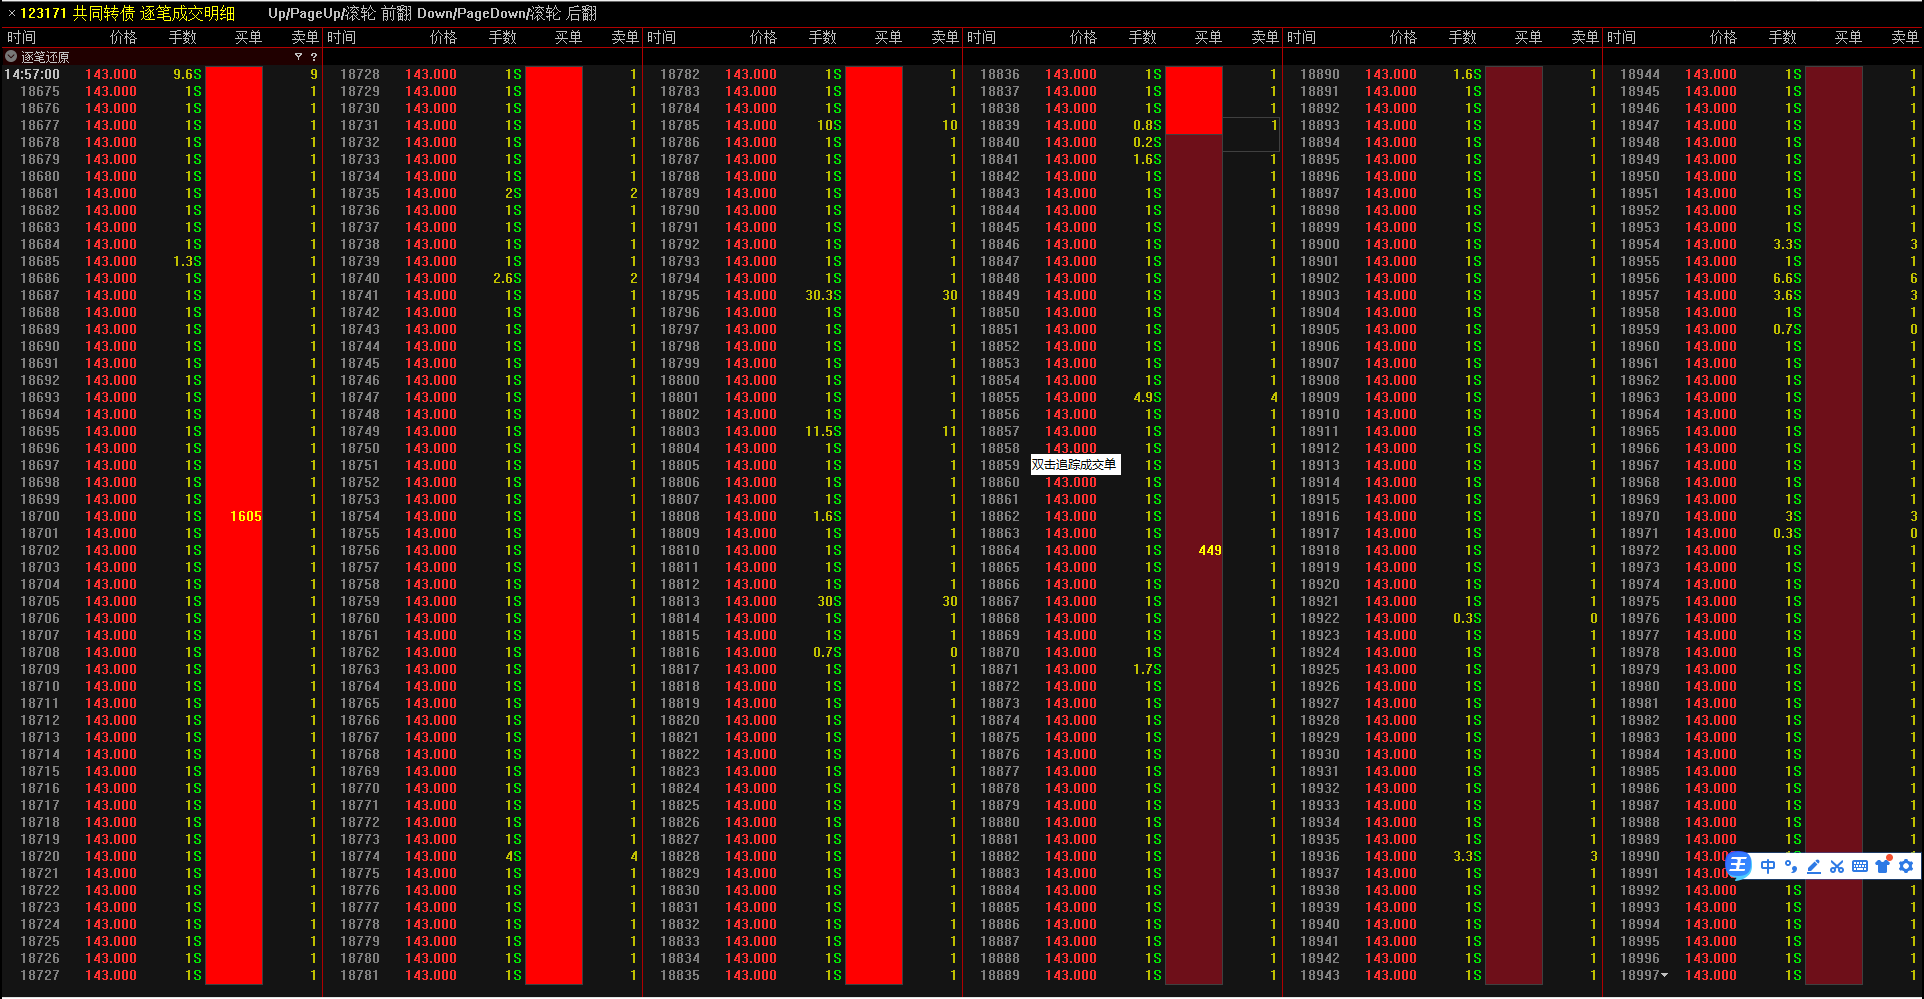The width and height of the screenshot is (1924, 999).
Task: Toggle the input method punctuation mode
Action: point(1790,866)
